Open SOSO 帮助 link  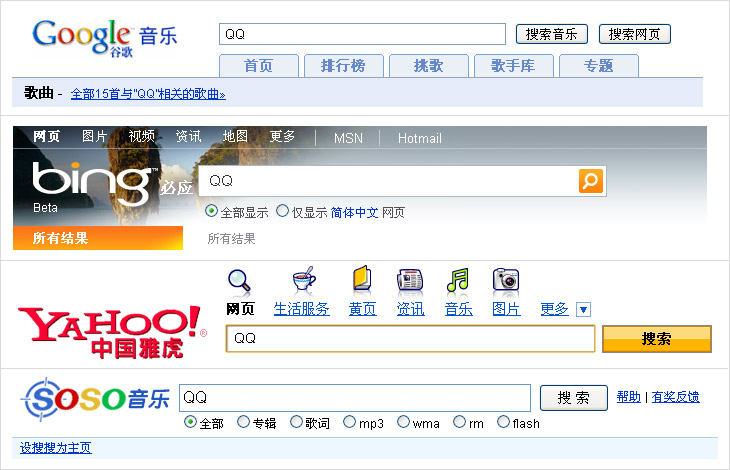coord(629,397)
